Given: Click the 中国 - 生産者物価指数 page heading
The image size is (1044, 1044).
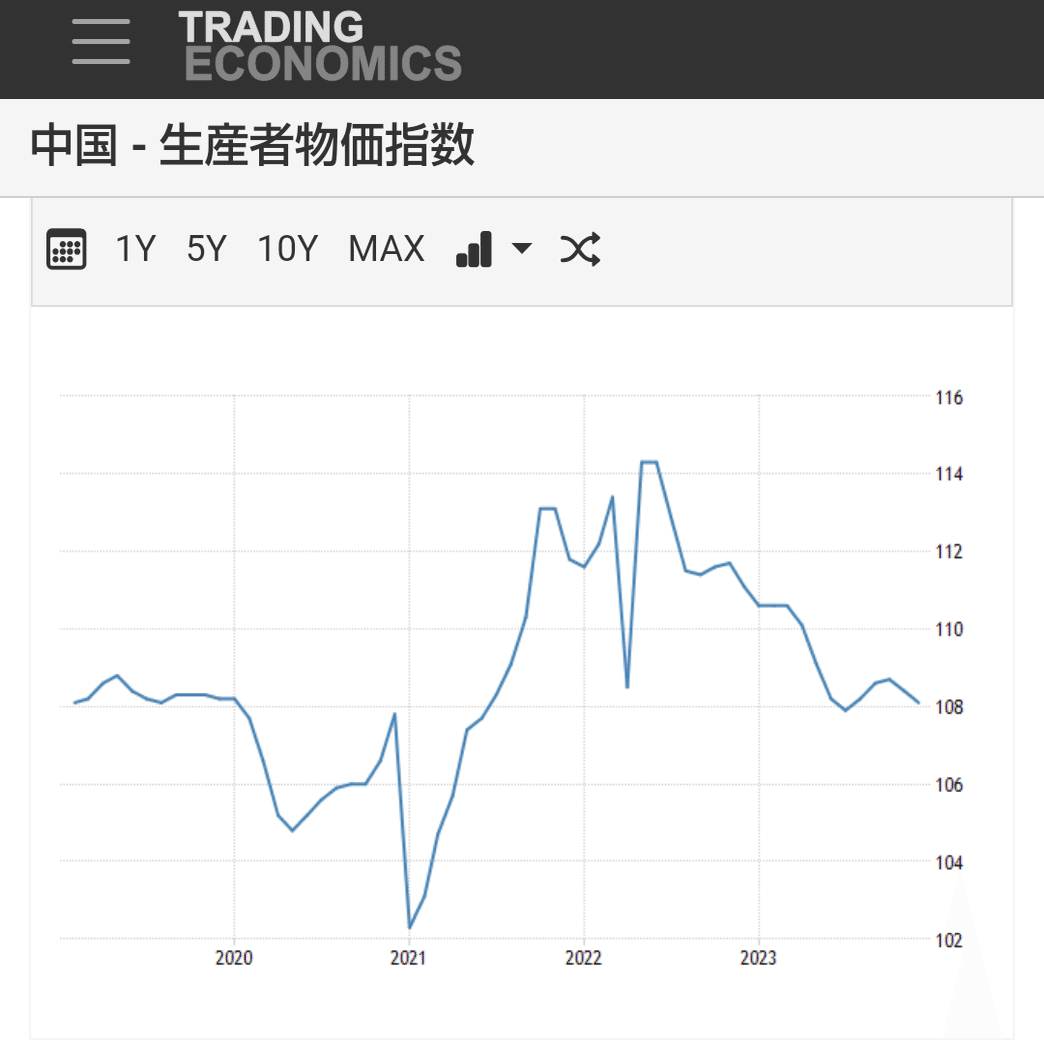Looking at the screenshot, I should 252,145.
